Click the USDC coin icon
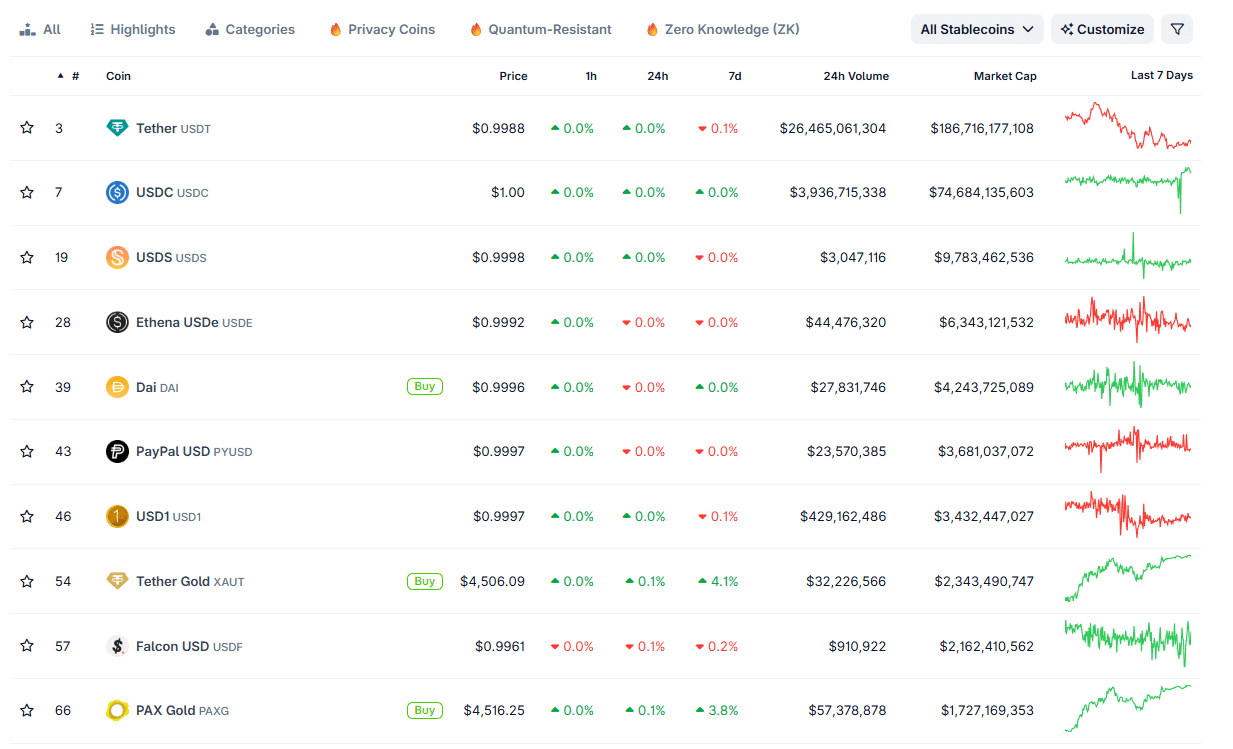1233x749 pixels. [x=116, y=192]
